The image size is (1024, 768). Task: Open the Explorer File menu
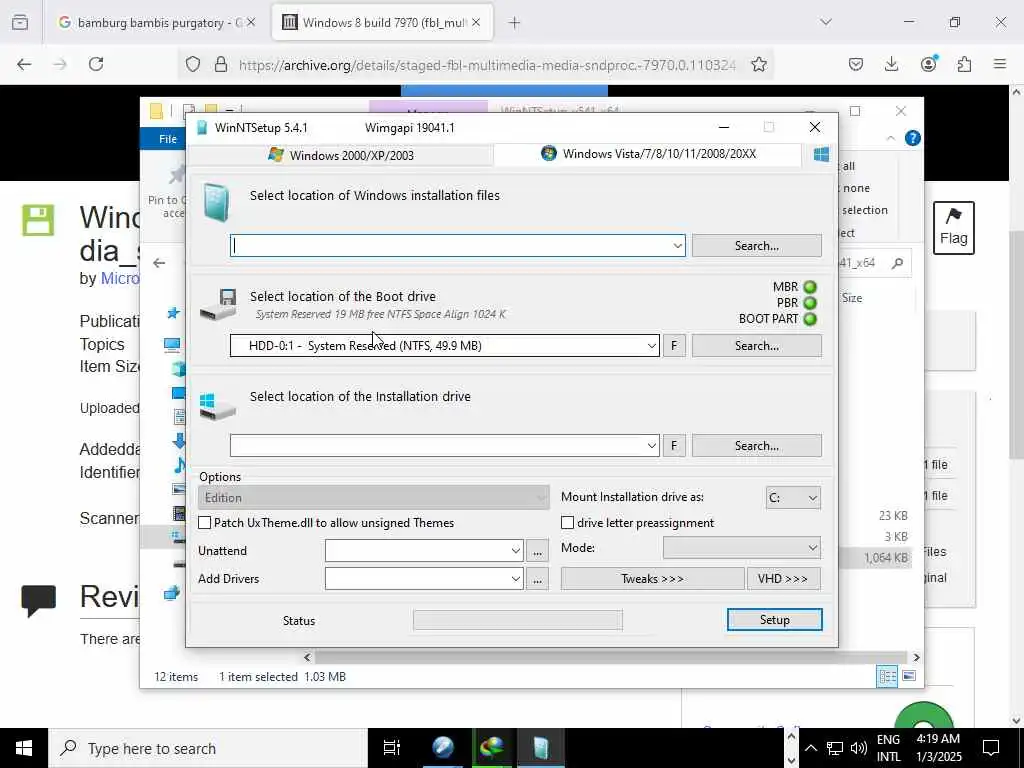[x=168, y=138]
